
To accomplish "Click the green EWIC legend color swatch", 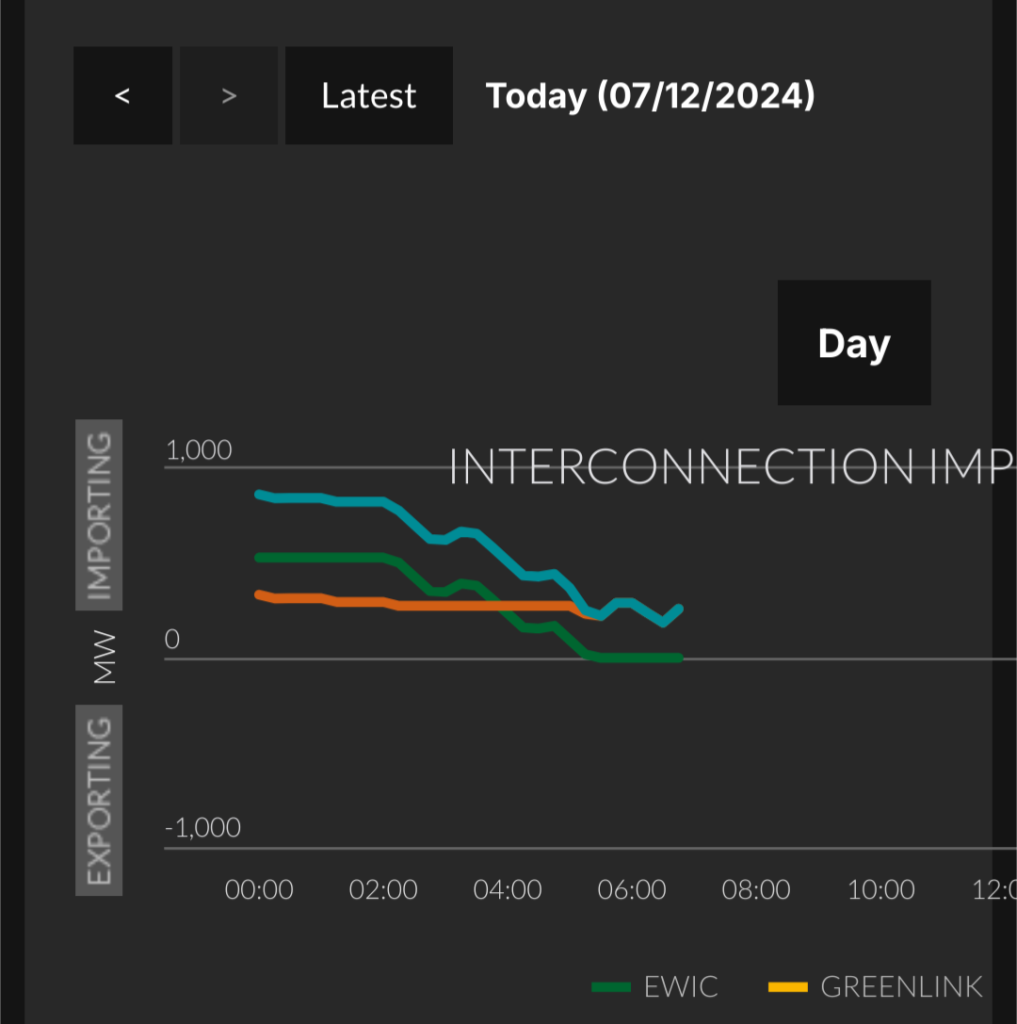I will [x=611, y=987].
